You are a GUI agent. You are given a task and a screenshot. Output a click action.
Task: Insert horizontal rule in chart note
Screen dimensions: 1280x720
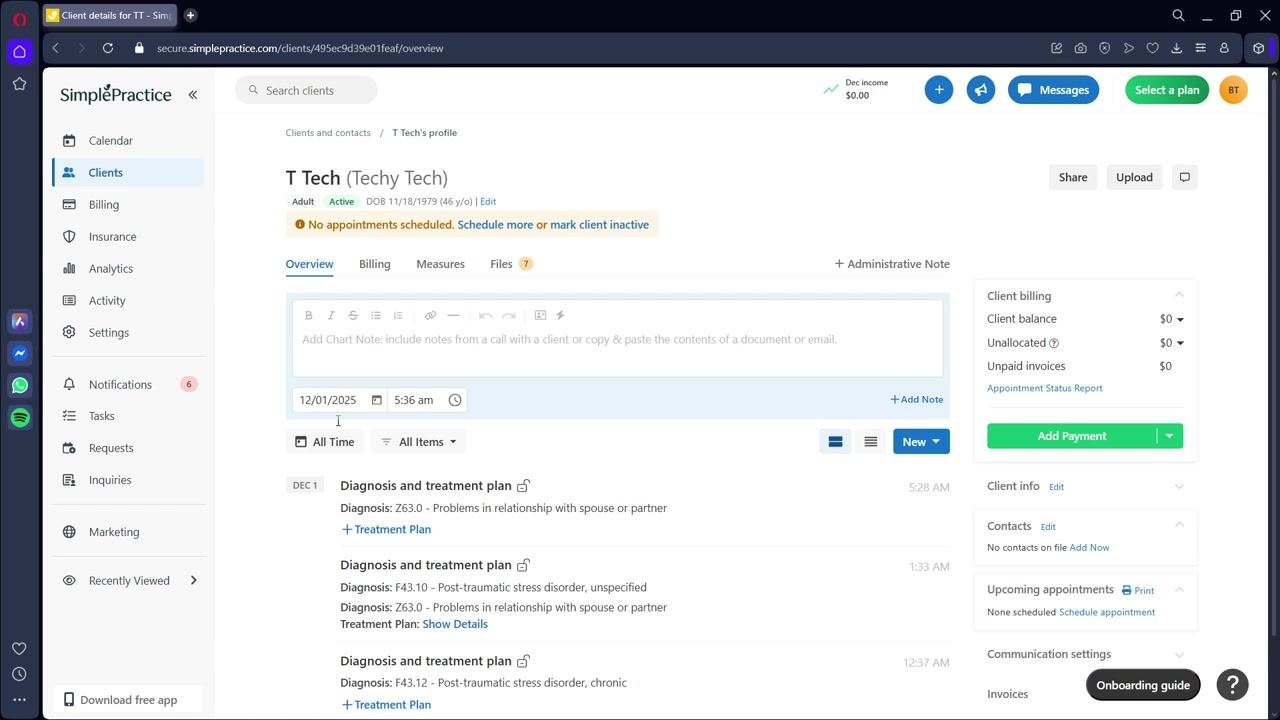[453, 315]
